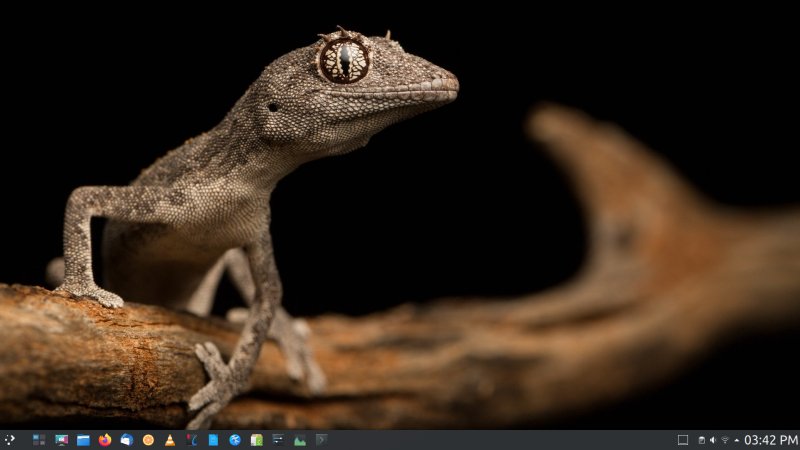Click the dark red-and-blue icon after VLC
Screen dimensions: 800x450
click(192, 440)
